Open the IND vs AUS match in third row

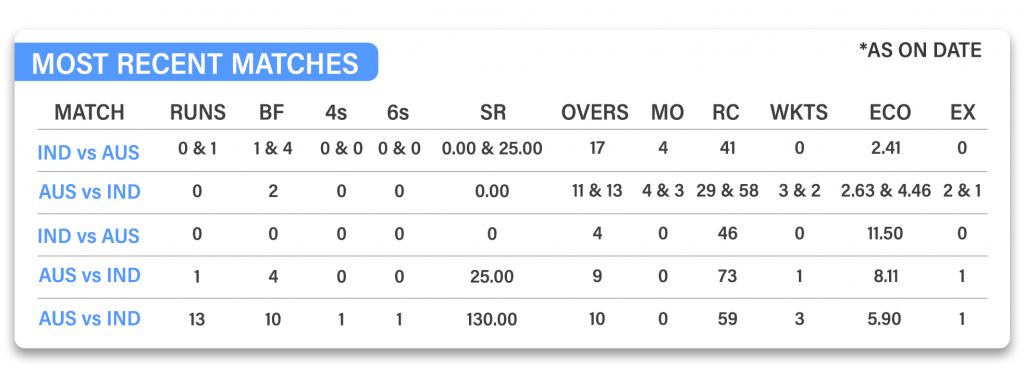tap(89, 236)
